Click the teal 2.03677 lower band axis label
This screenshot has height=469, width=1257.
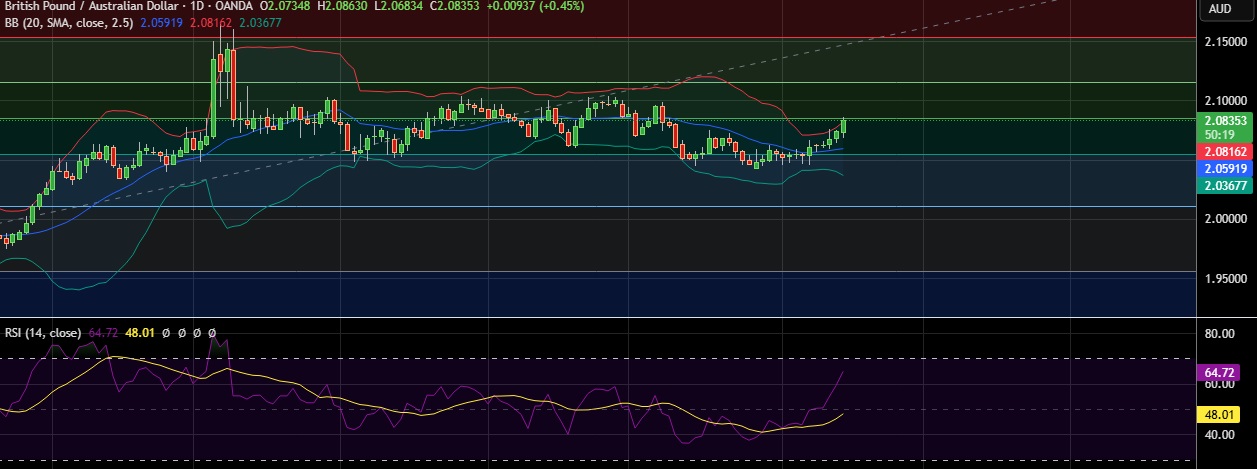[x=1226, y=186]
